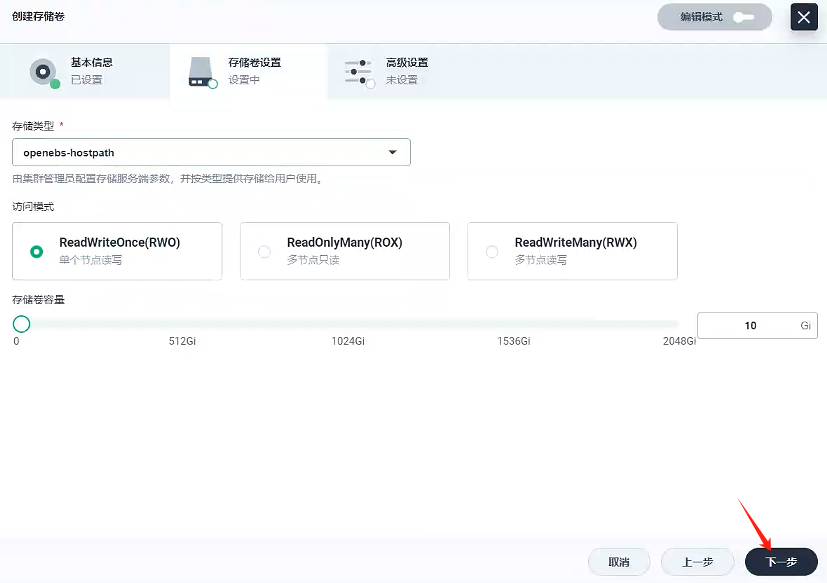Click the storage class help text 由集群管理员配置
Image resolution: width=827 pixels, height=583 pixels.
(x=167, y=179)
